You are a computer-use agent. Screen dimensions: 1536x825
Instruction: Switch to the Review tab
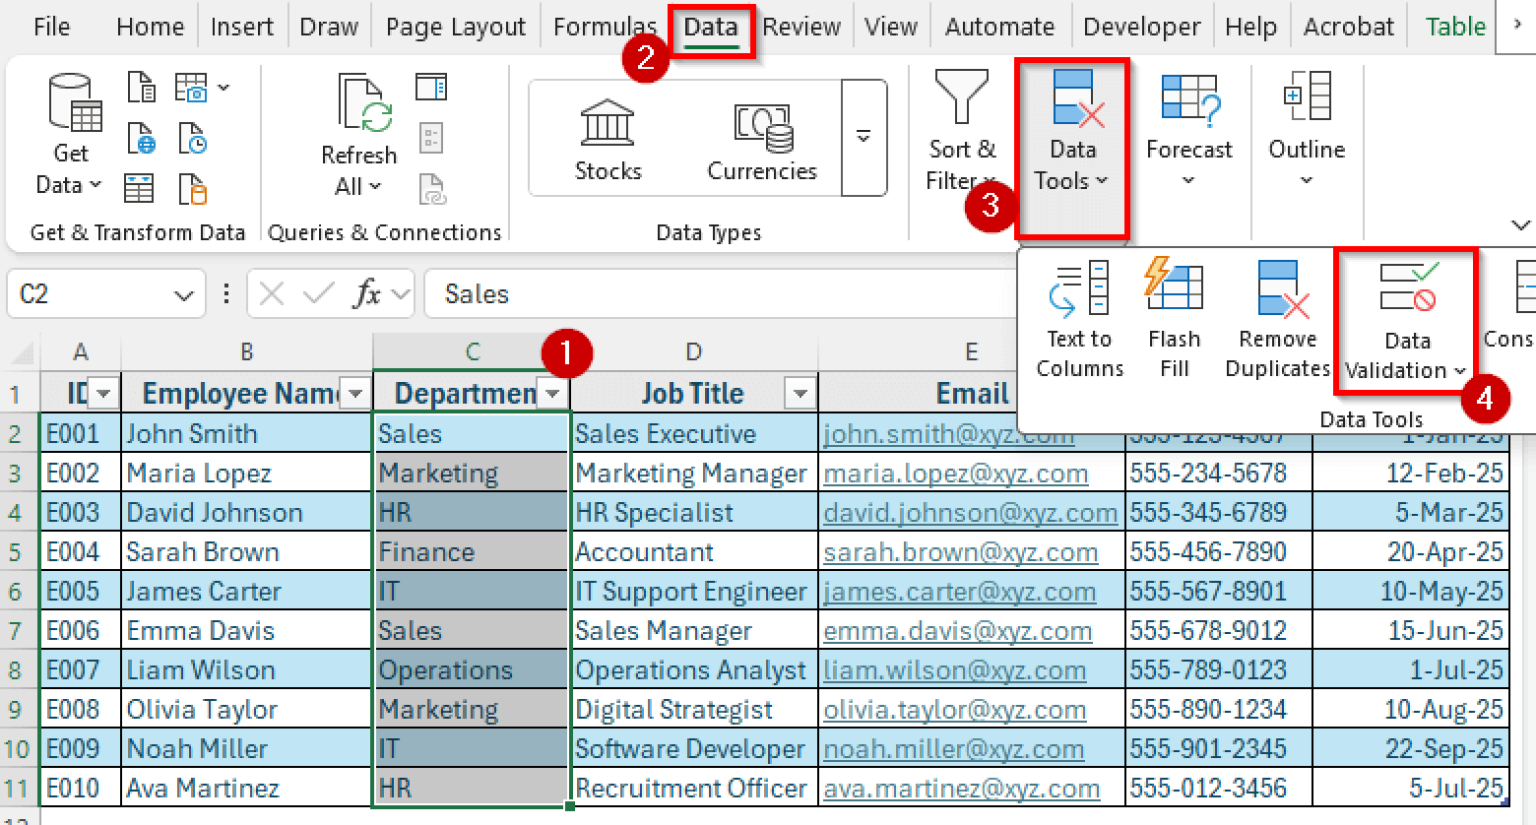(801, 27)
